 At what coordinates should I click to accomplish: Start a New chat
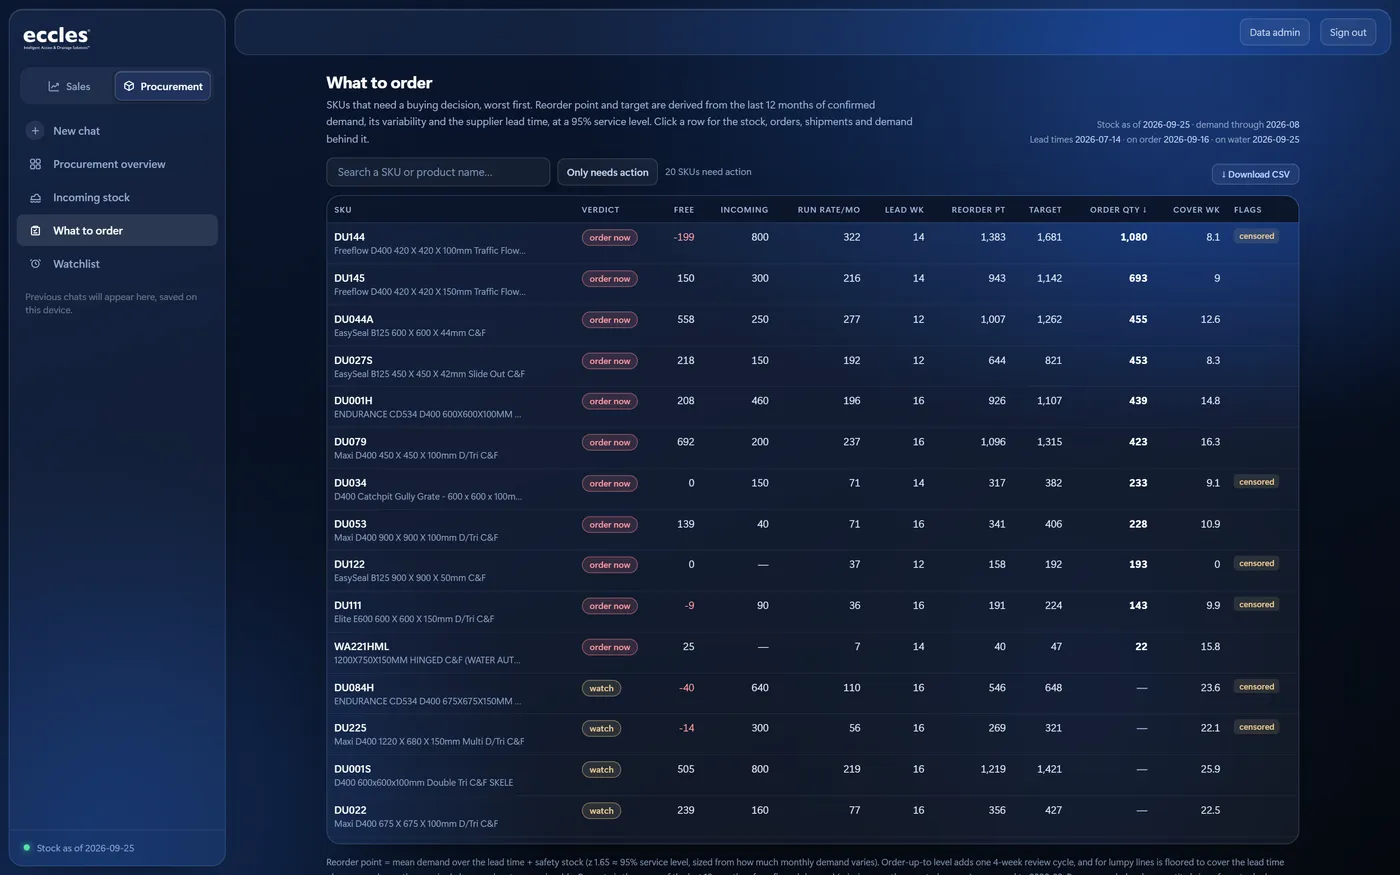coord(117,130)
